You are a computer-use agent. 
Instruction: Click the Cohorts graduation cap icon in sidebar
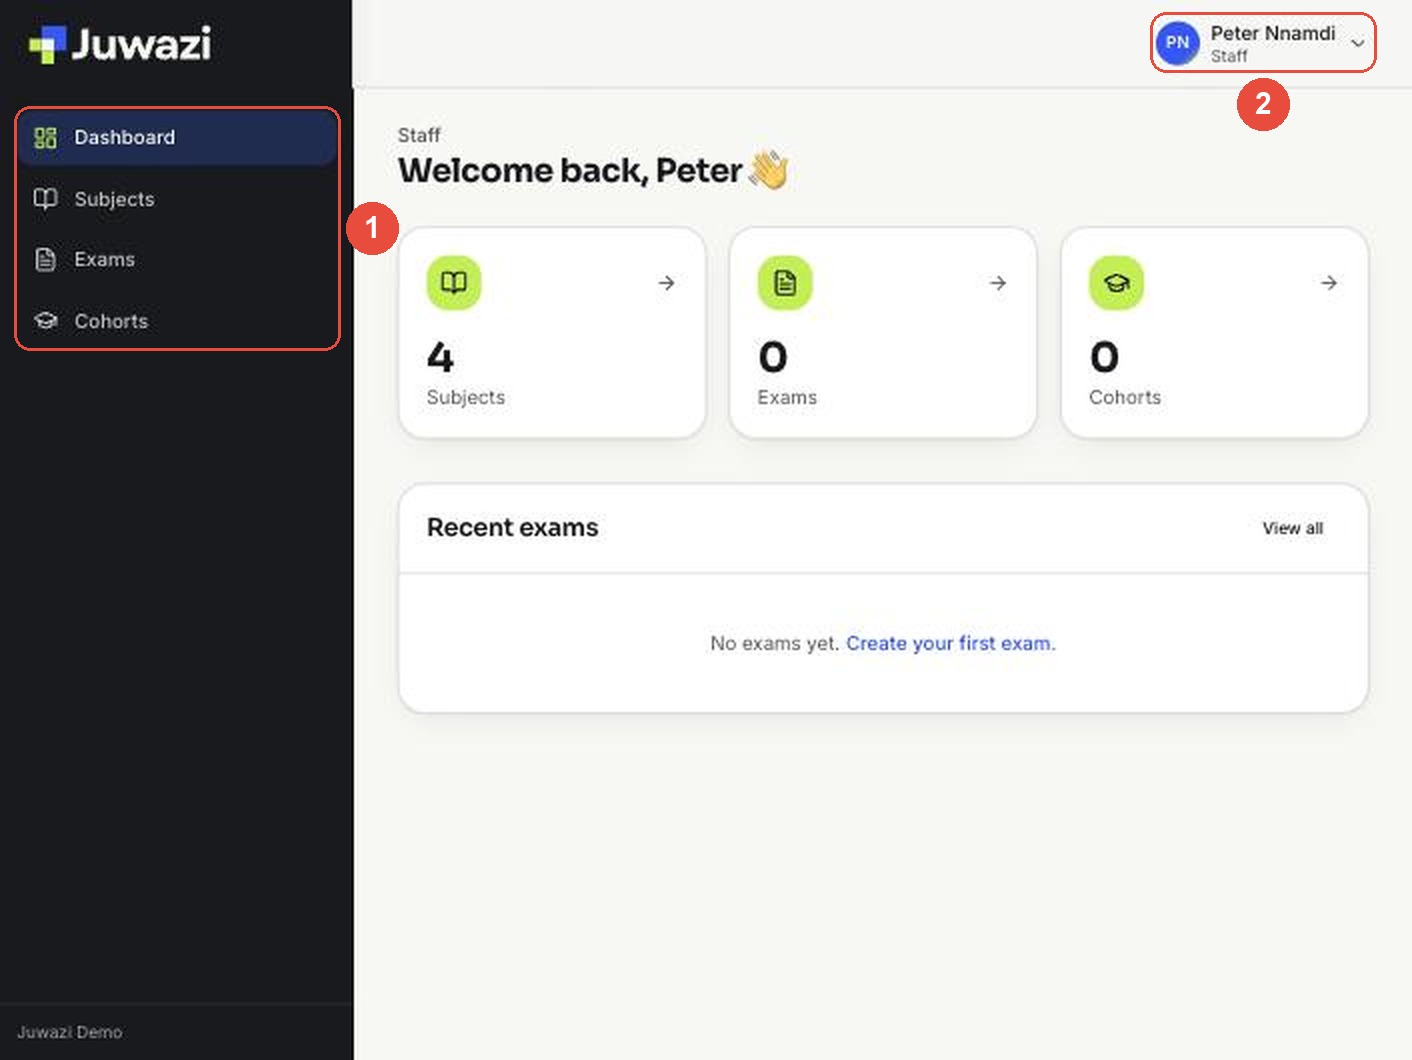pyautogui.click(x=46, y=321)
